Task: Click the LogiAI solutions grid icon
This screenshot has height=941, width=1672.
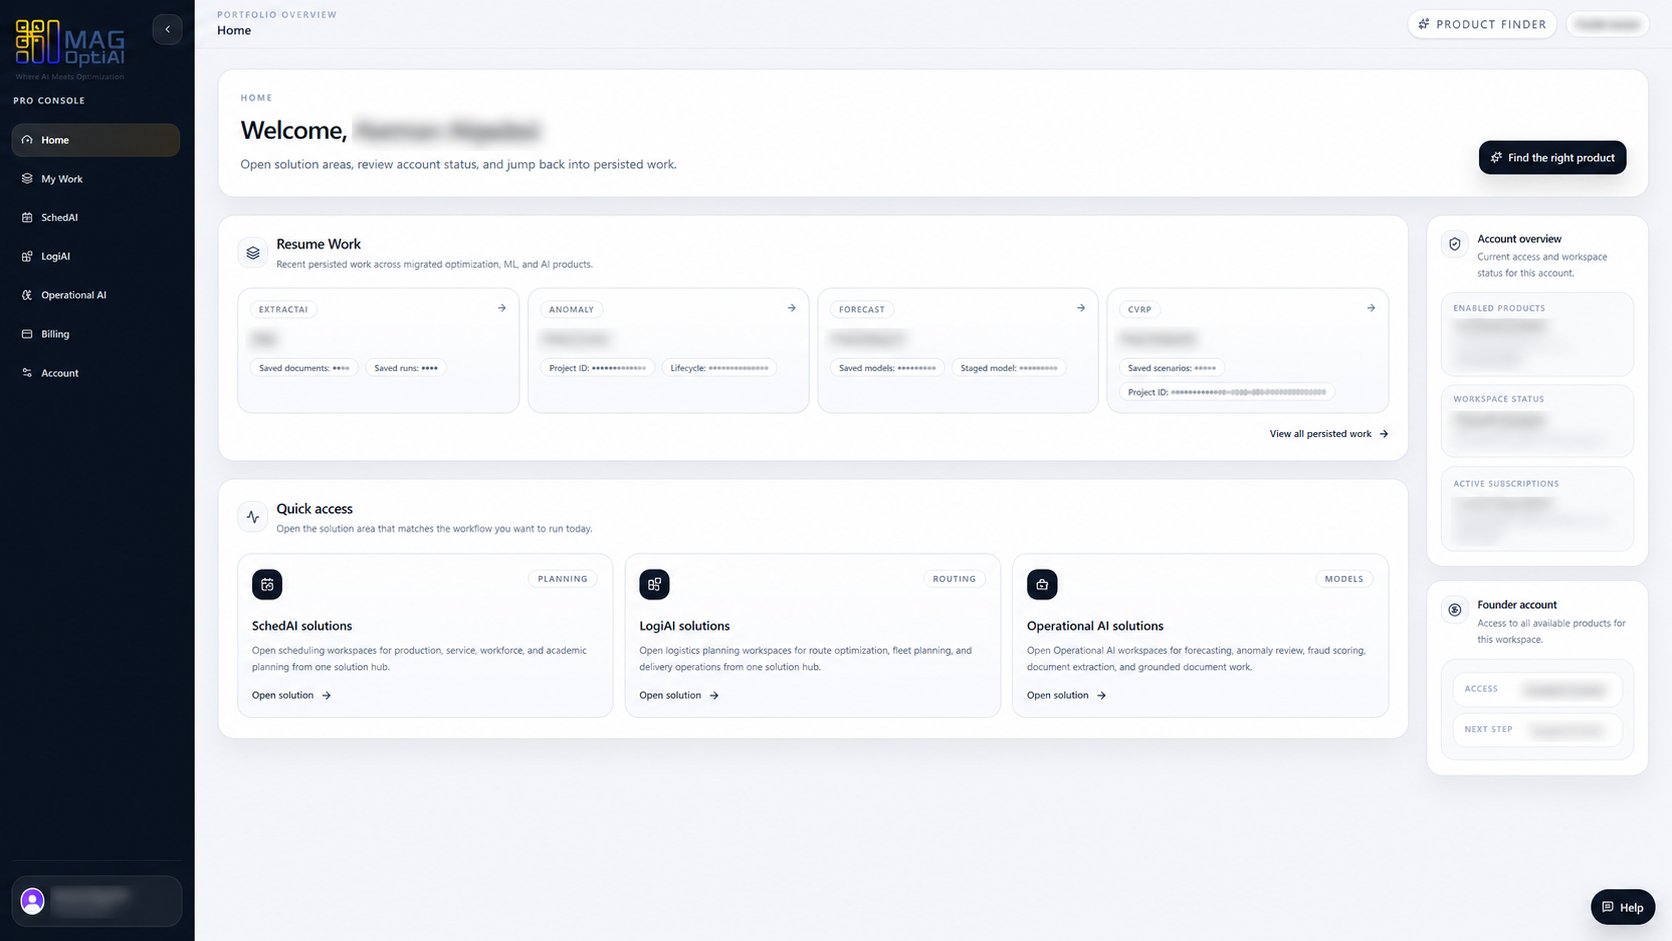Action: pos(654,584)
